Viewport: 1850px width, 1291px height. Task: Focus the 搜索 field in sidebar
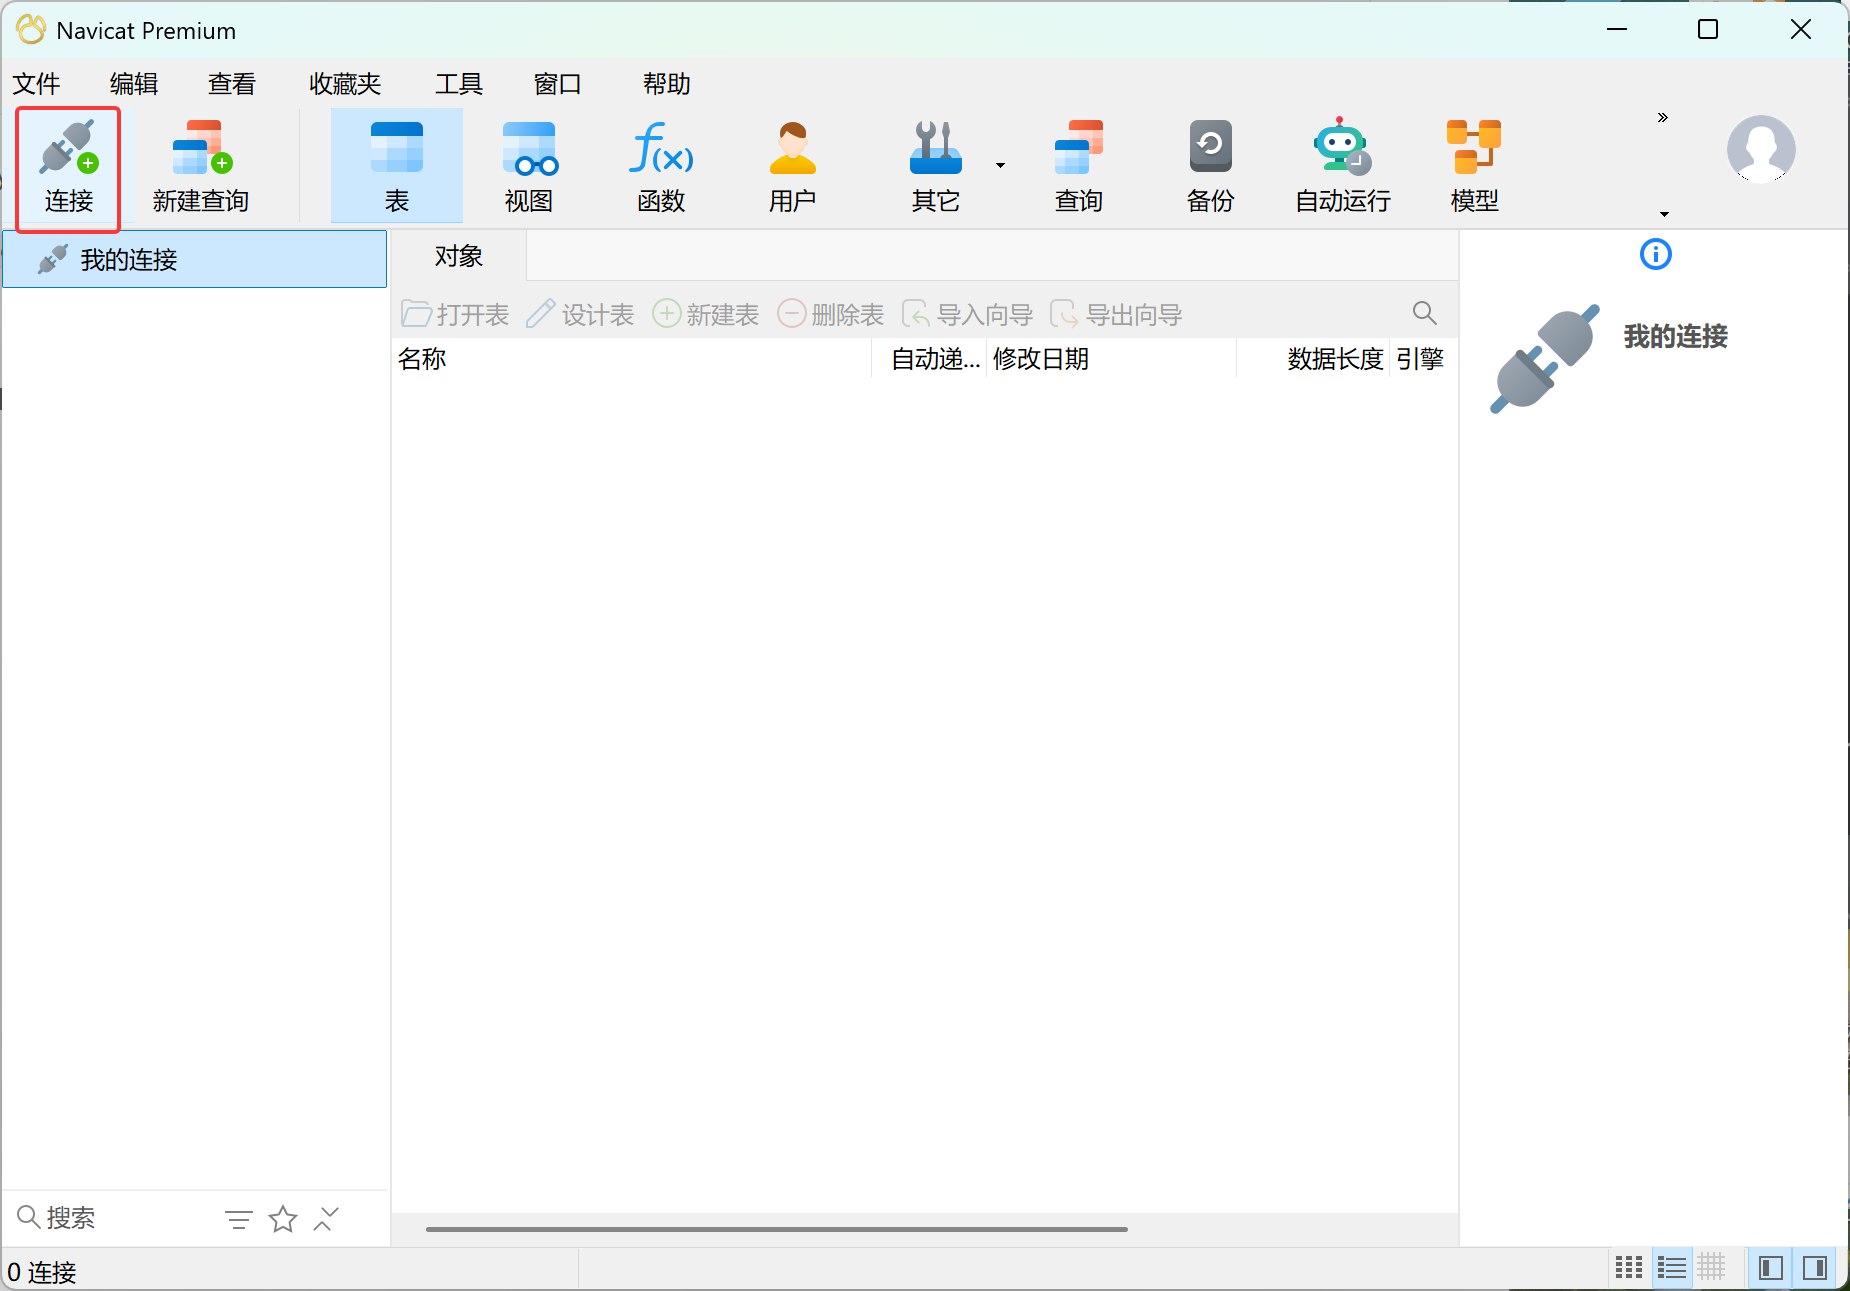coord(110,1218)
